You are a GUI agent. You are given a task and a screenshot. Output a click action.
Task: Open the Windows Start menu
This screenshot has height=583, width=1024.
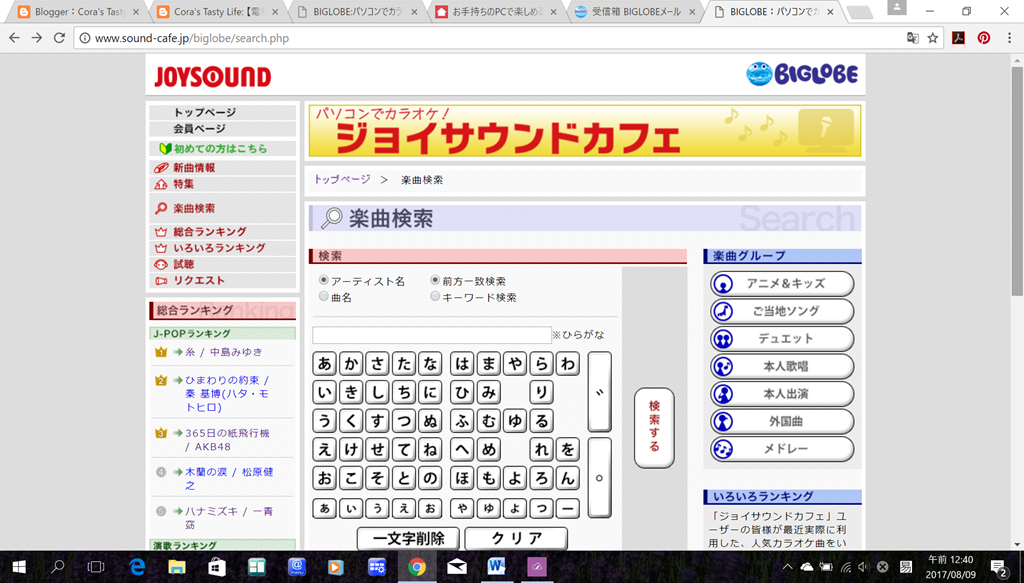(x=18, y=567)
